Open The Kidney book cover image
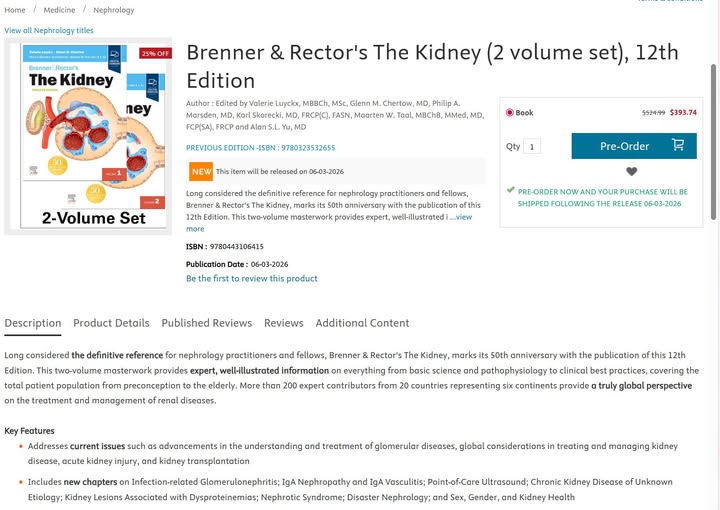Viewport: 720px width, 510px height. click(x=88, y=136)
